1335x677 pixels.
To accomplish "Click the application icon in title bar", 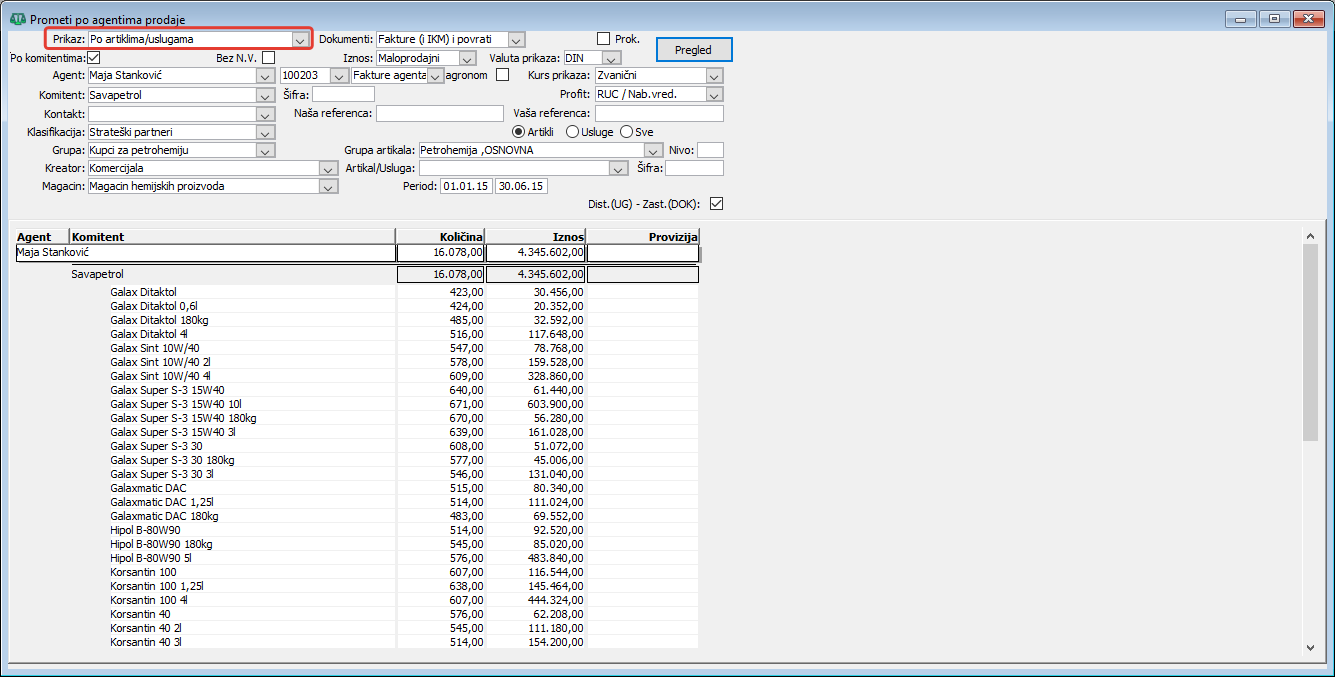I will pos(17,19).
